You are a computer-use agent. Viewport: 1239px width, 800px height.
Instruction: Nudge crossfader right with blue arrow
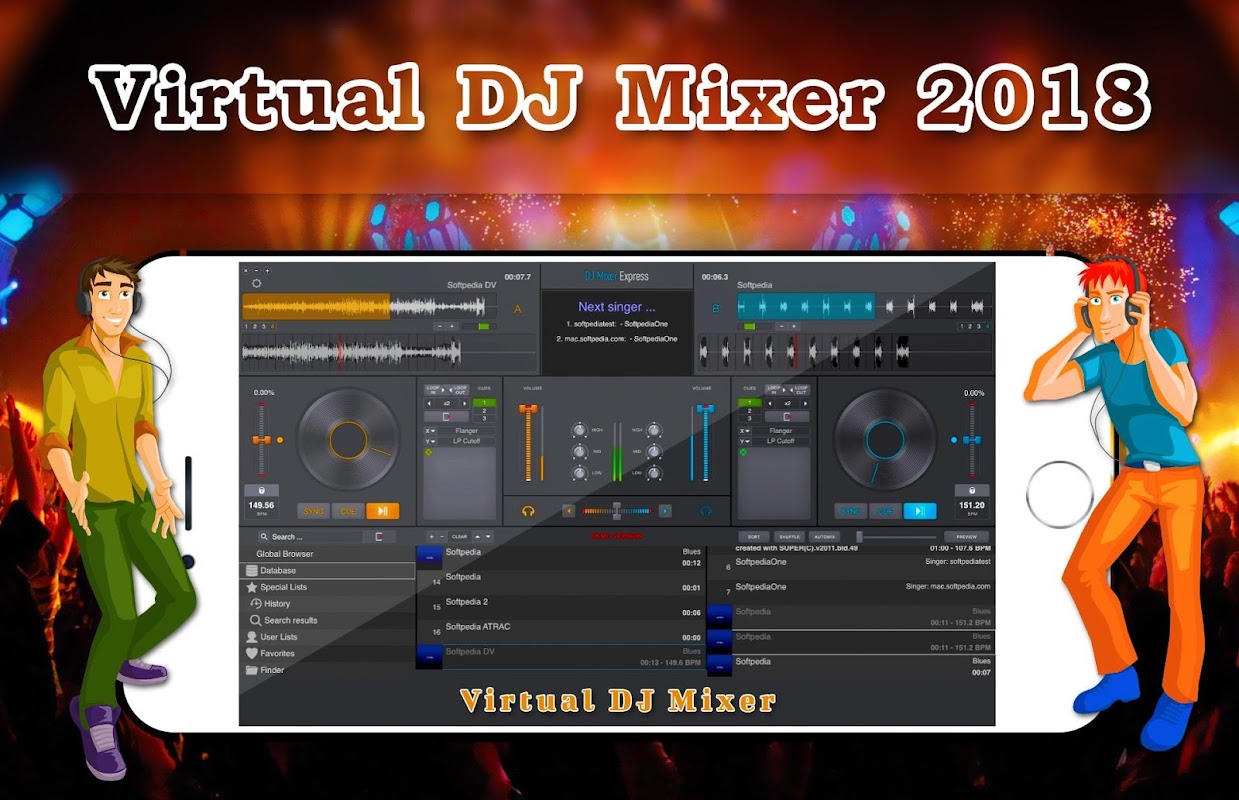[x=665, y=511]
